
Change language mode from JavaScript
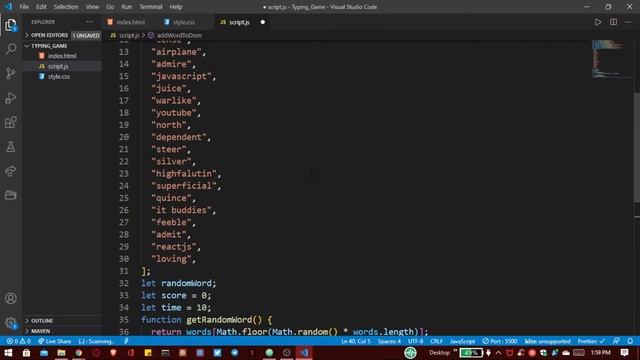tap(462, 341)
